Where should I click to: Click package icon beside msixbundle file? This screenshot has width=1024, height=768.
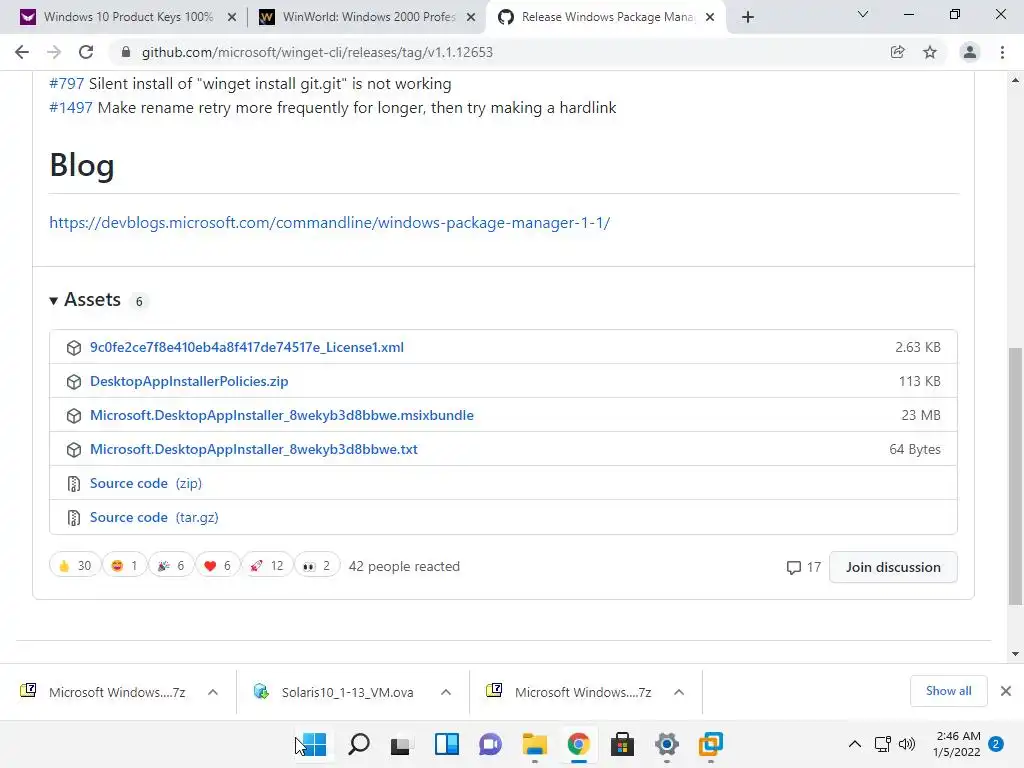coord(74,416)
